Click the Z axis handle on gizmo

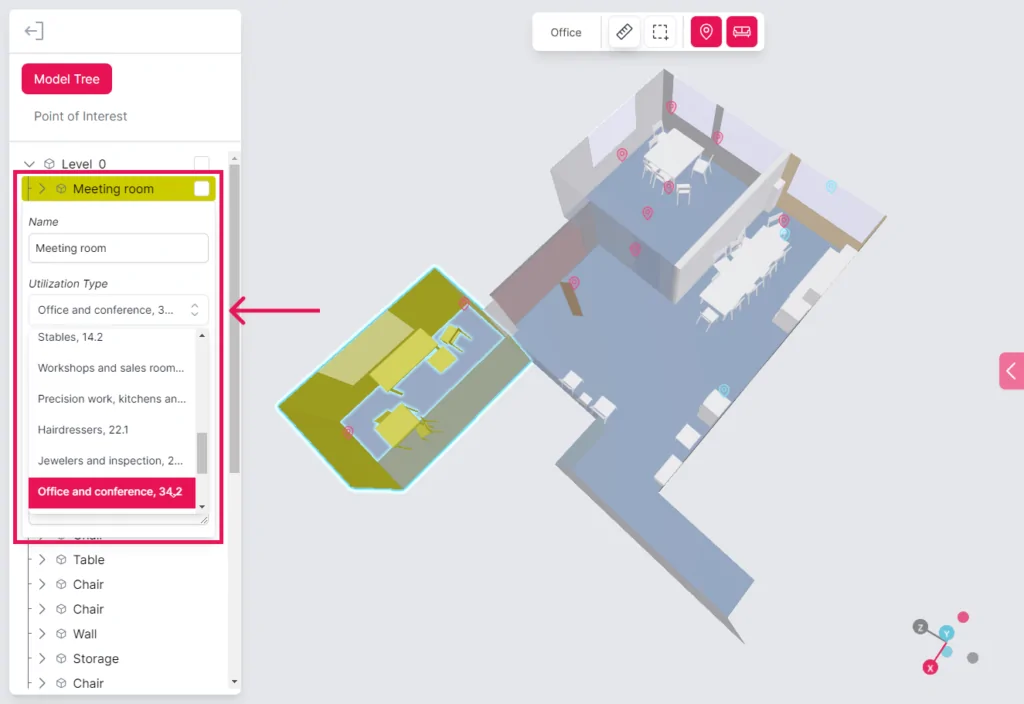coord(920,627)
